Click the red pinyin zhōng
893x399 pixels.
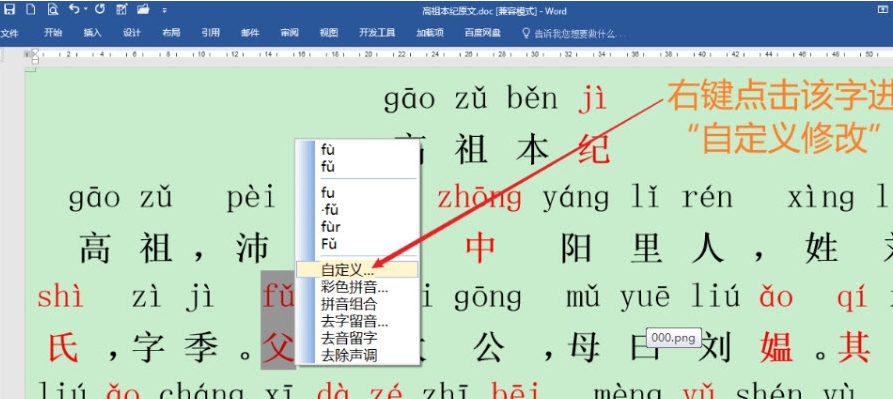(480, 198)
